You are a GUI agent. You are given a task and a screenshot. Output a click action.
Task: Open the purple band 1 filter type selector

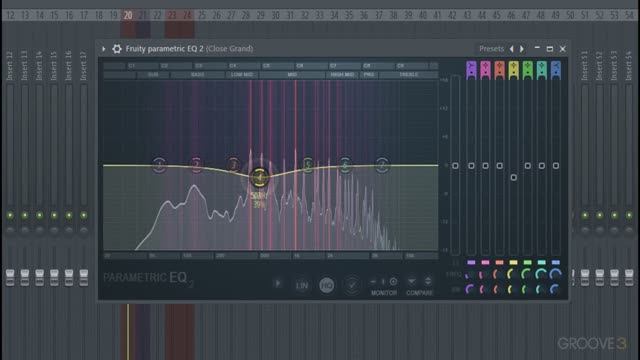pyautogui.click(x=471, y=70)
